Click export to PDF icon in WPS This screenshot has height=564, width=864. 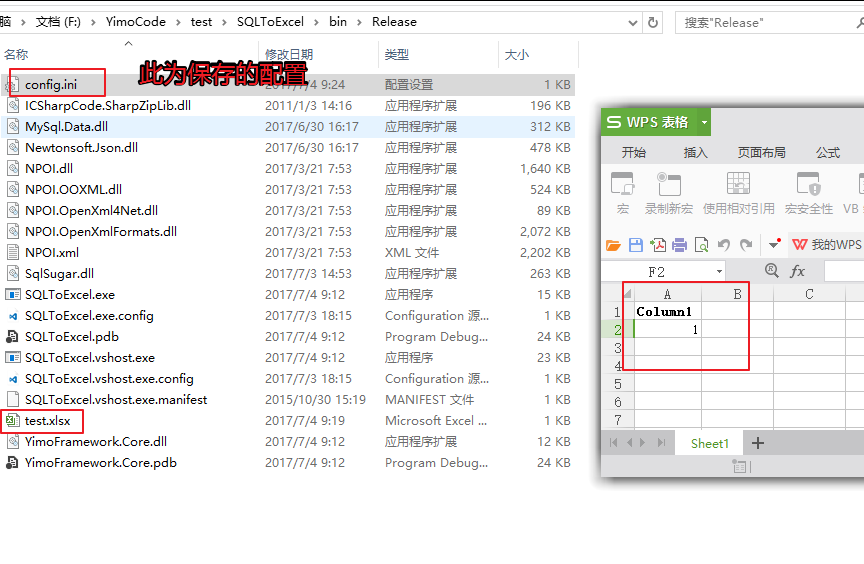click(658, 245)
